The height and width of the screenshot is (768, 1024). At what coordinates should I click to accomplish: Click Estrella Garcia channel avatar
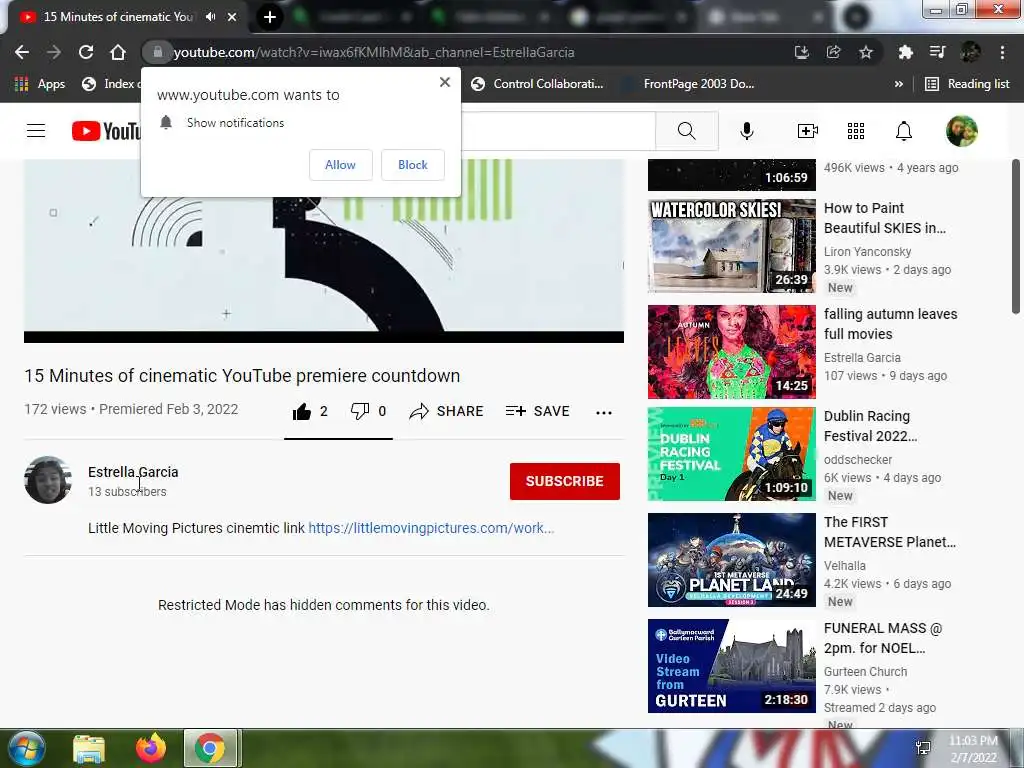48,479
